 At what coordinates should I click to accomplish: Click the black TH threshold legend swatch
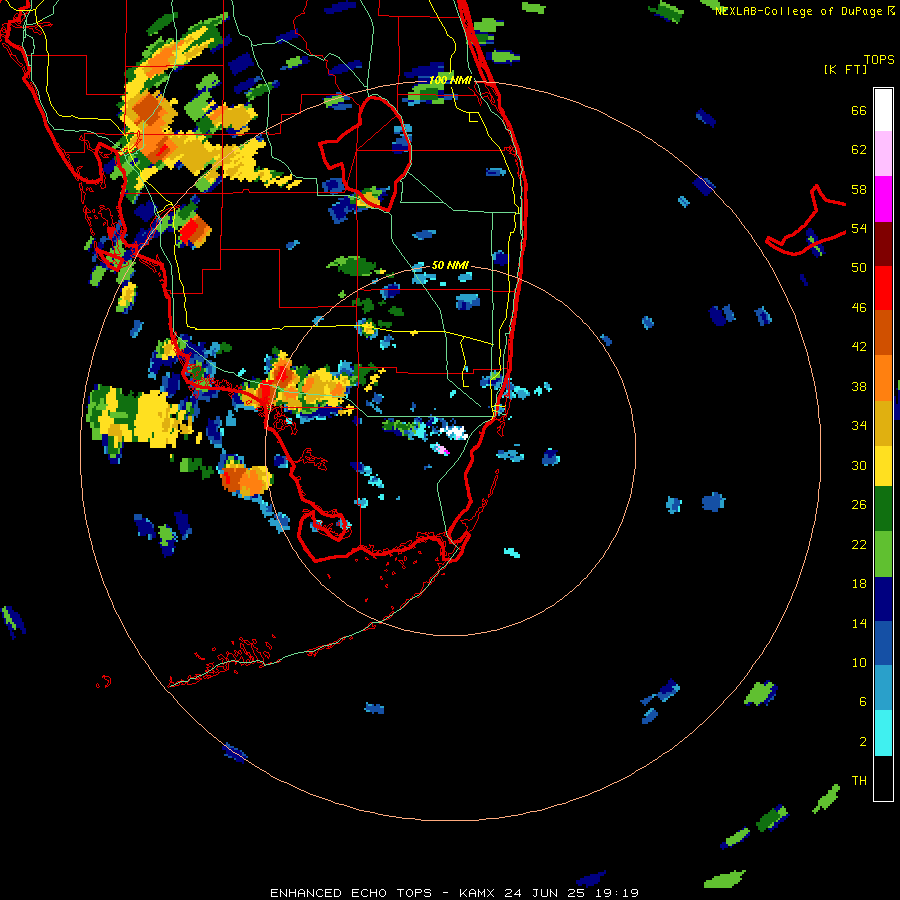coord(883,778)
